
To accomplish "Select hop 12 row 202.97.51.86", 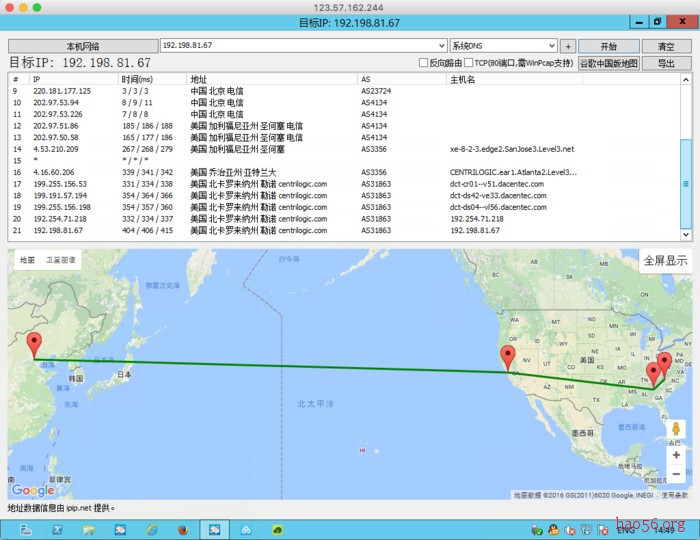I will (x=344, y=126).
